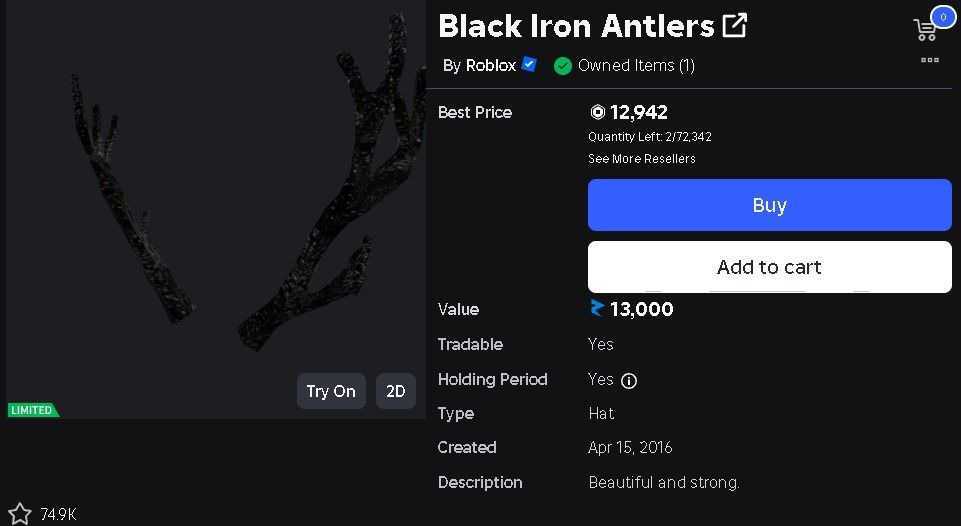Viewport: 961px width, 526px height.
Task: Click the LIMITED label badge
Action: (33, 410)
